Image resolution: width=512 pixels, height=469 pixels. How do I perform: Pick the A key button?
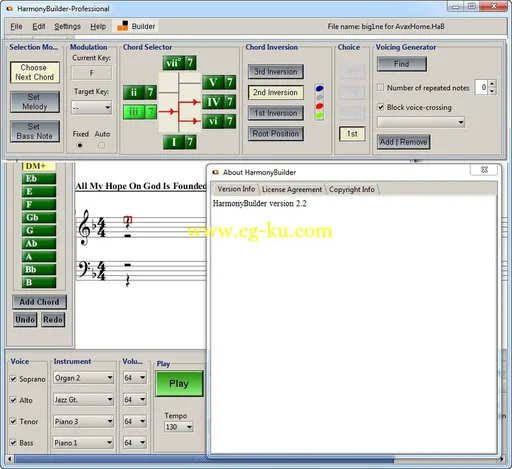pyautogui.click(x=39, y=257)
